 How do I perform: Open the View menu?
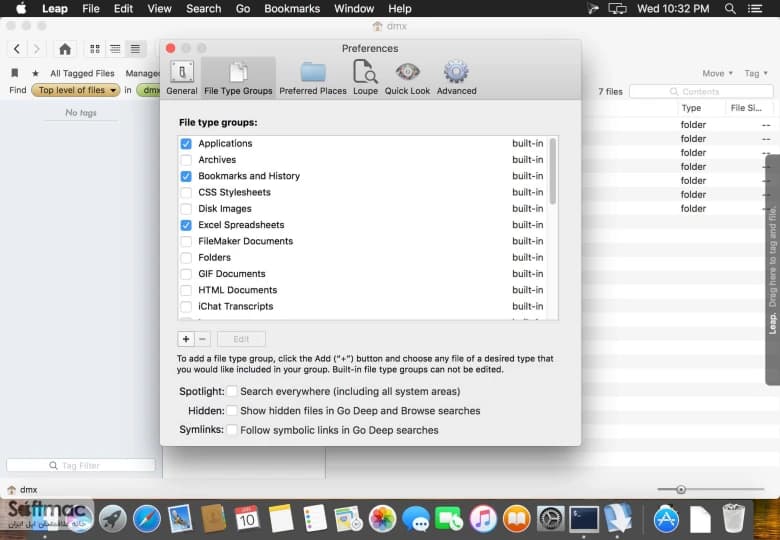[159, 8]
